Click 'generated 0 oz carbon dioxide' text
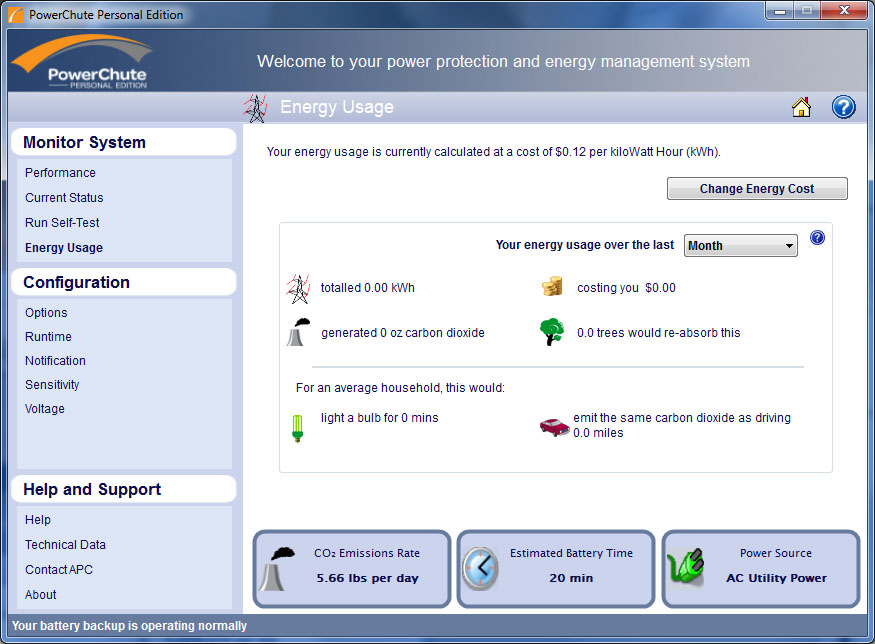 click(403, 333)
